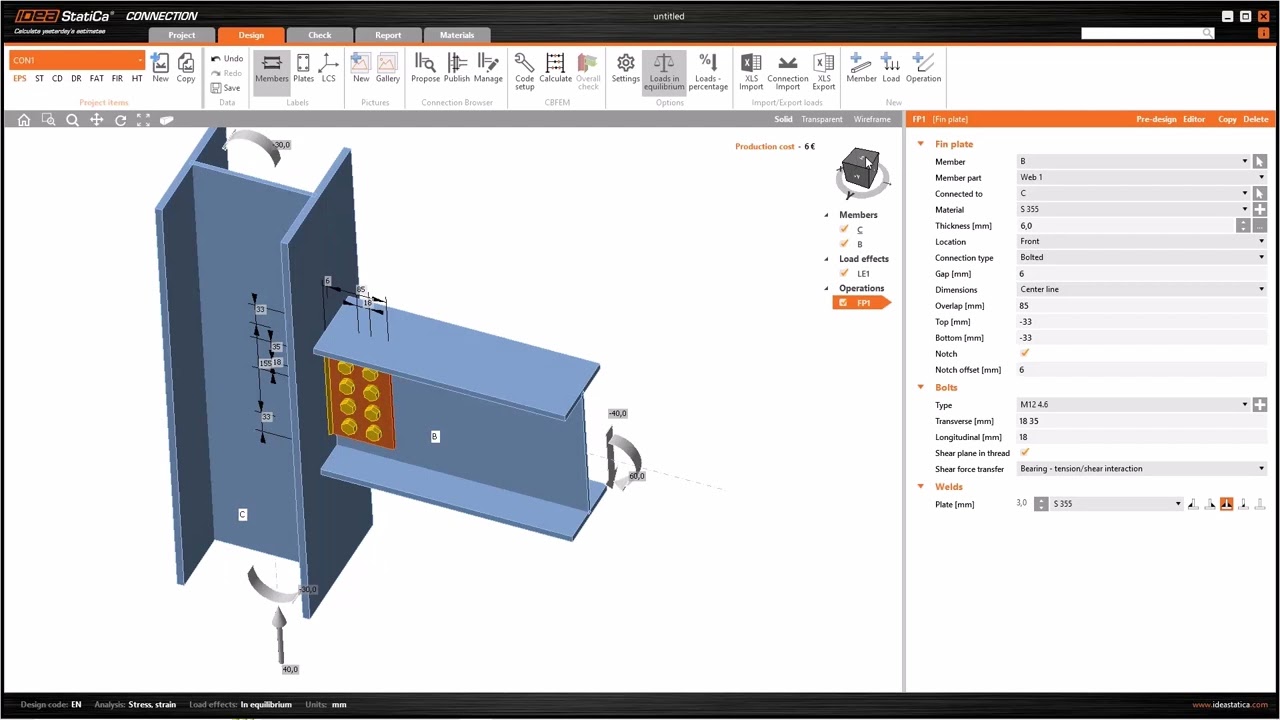
Task: Undo the last action
Action: click(x=227, y=59)
